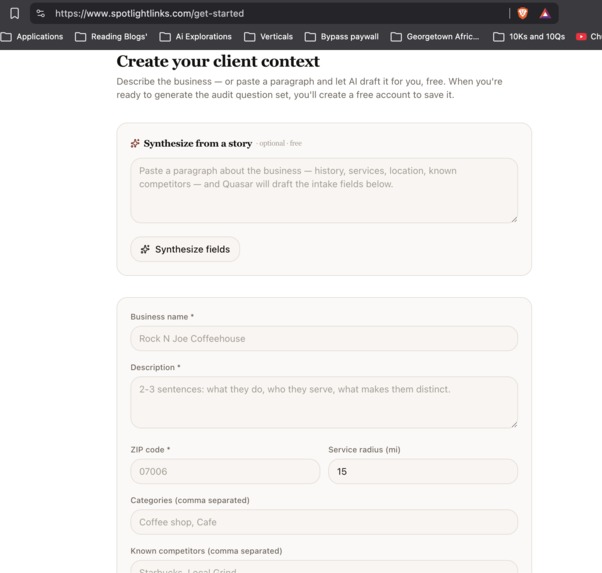Click the sparkle icon inside Synthesize fields button
602x573 pixels.
coord(145,249)
